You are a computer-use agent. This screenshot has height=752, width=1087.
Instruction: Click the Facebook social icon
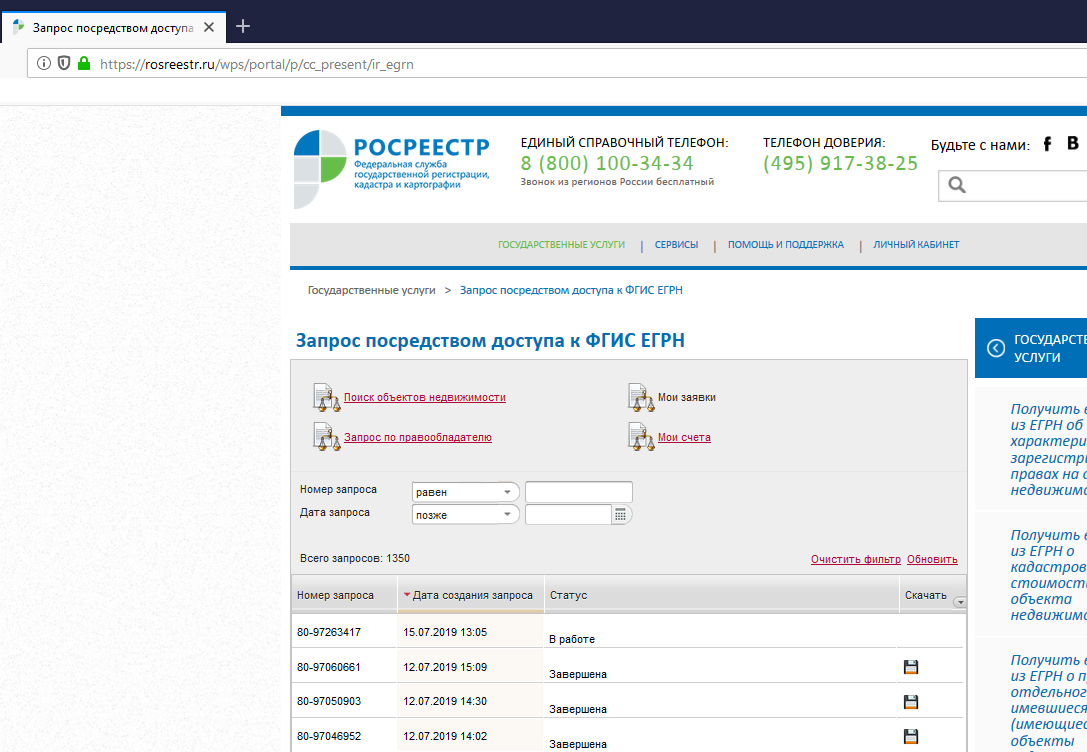(1047, 144)
